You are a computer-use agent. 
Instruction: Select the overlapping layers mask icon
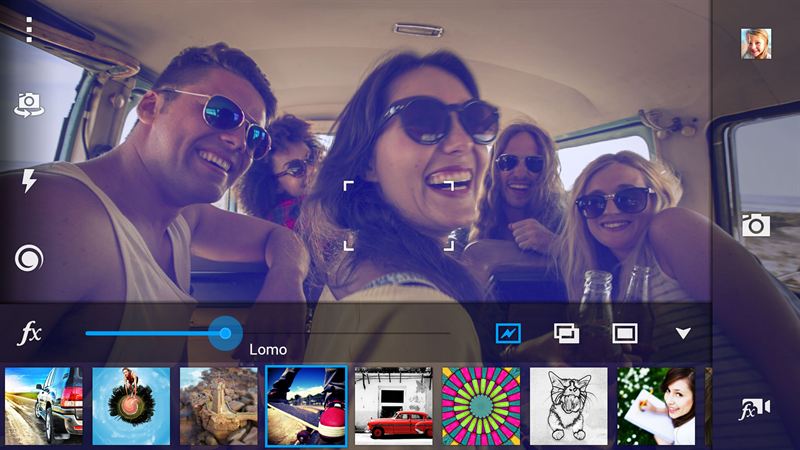coord(566,333)
